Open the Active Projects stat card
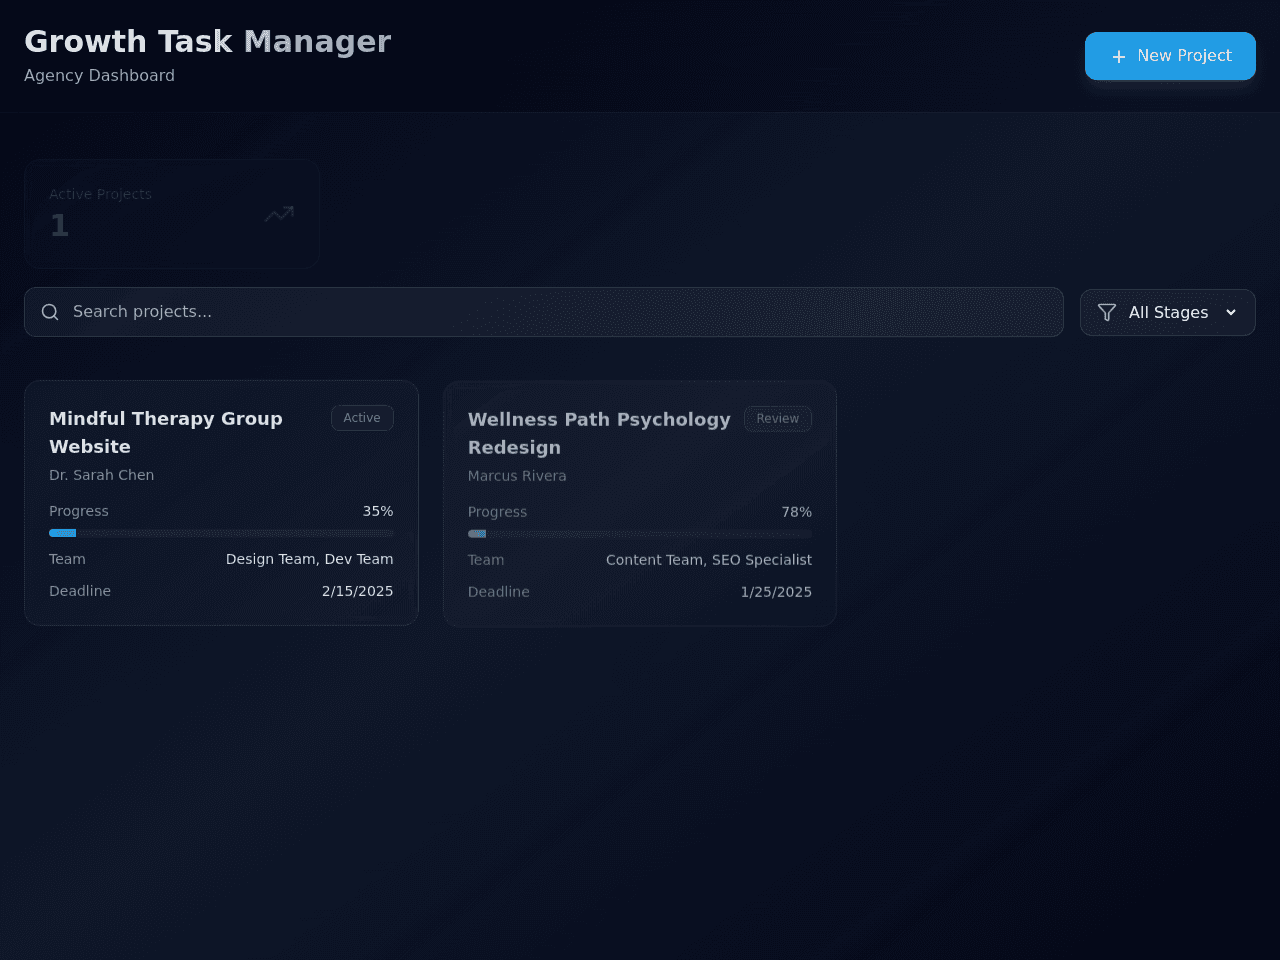The height and width of the screenshot is (960, 1280). (172, 214)
